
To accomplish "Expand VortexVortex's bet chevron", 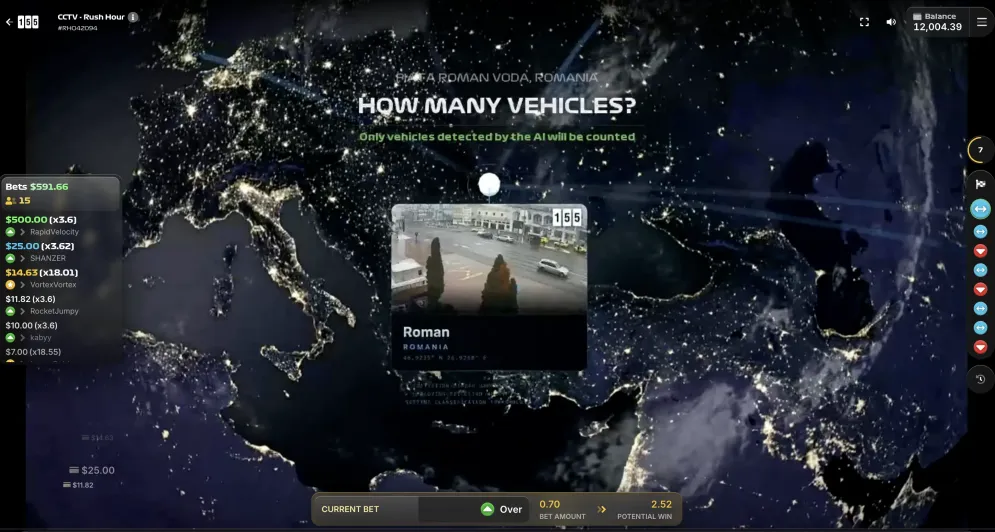I will [x=23, y=284].
